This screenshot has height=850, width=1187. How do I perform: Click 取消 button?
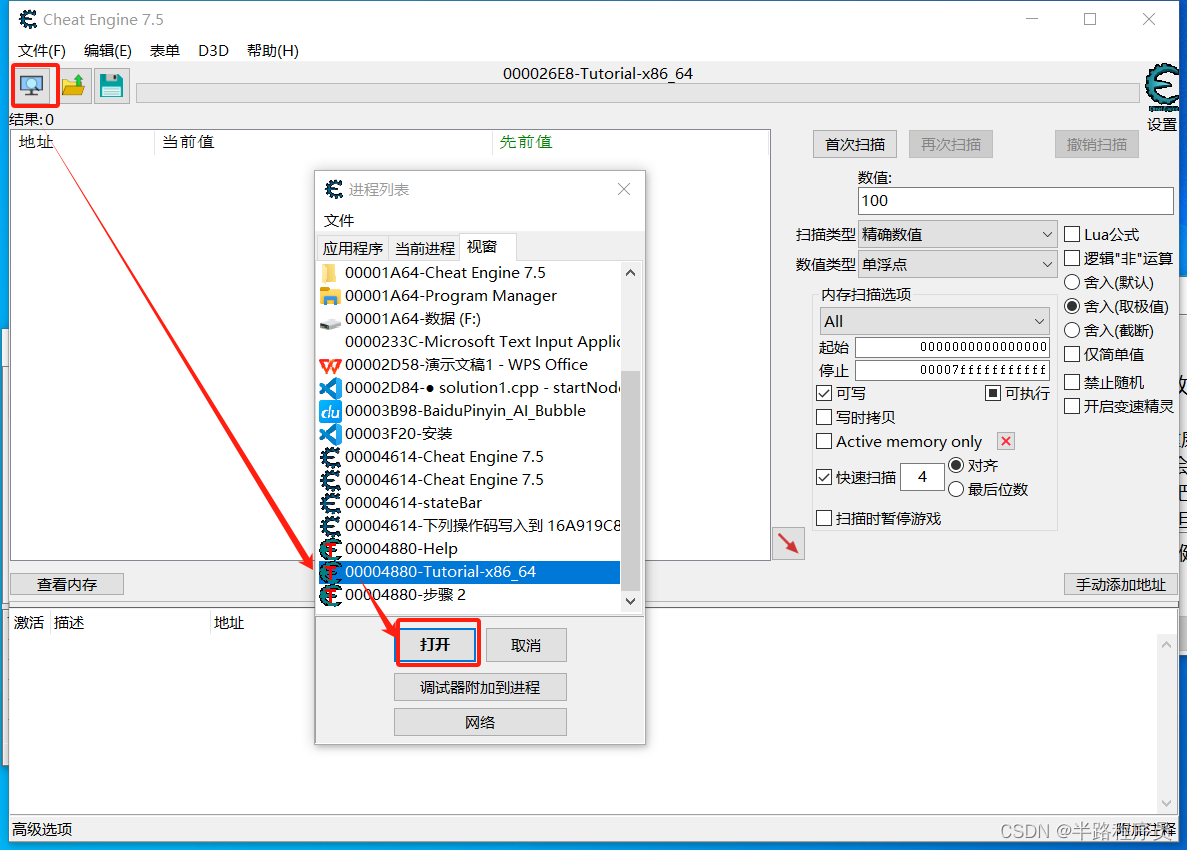tap(525, 645)
